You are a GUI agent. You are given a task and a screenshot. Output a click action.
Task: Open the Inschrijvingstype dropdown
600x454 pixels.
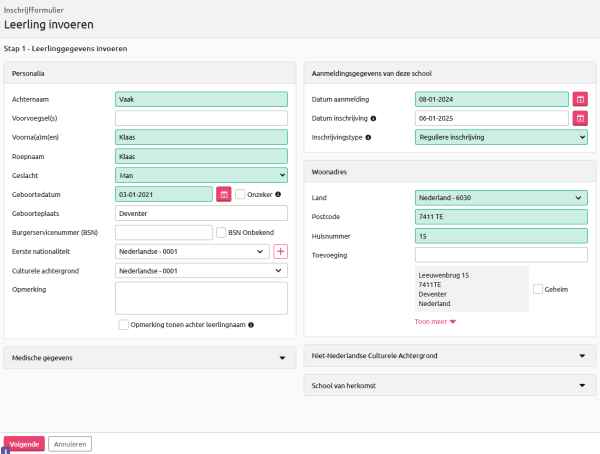pos(500,137)
